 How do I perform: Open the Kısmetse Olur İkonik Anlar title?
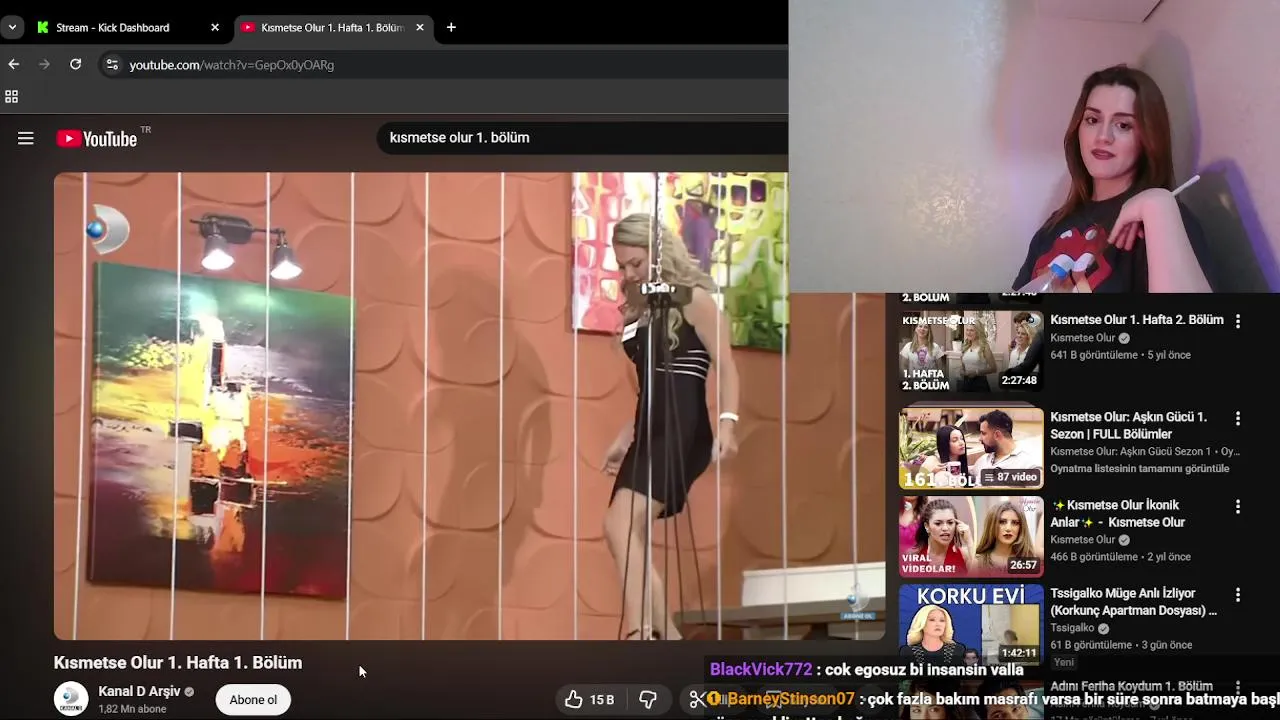[1117, 513]
